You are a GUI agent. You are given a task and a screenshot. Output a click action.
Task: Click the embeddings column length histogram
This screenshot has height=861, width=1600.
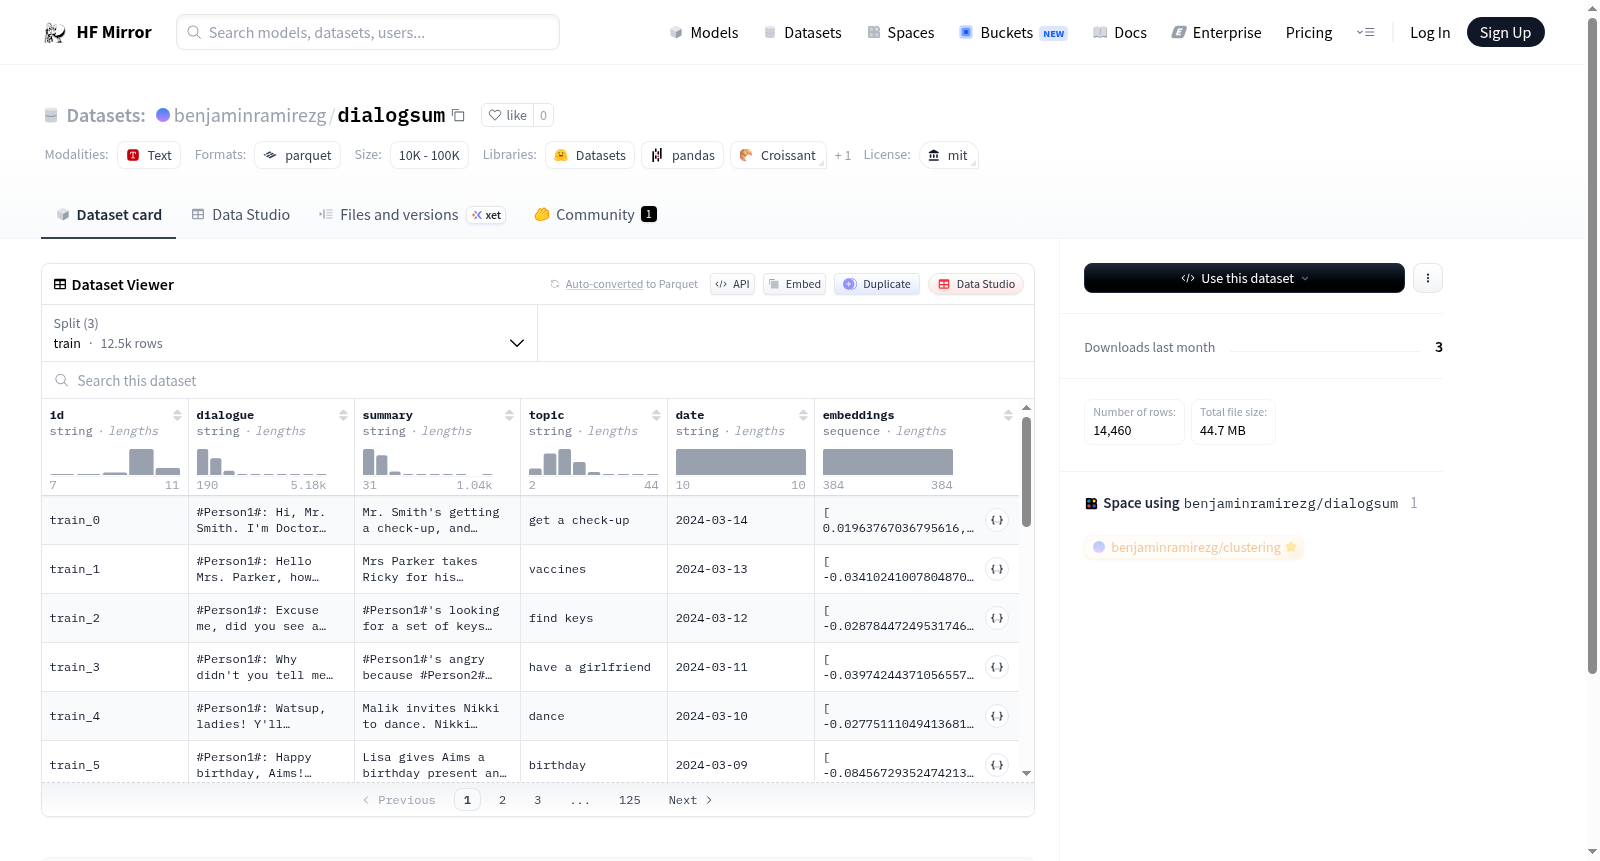[x=888, y=462]
